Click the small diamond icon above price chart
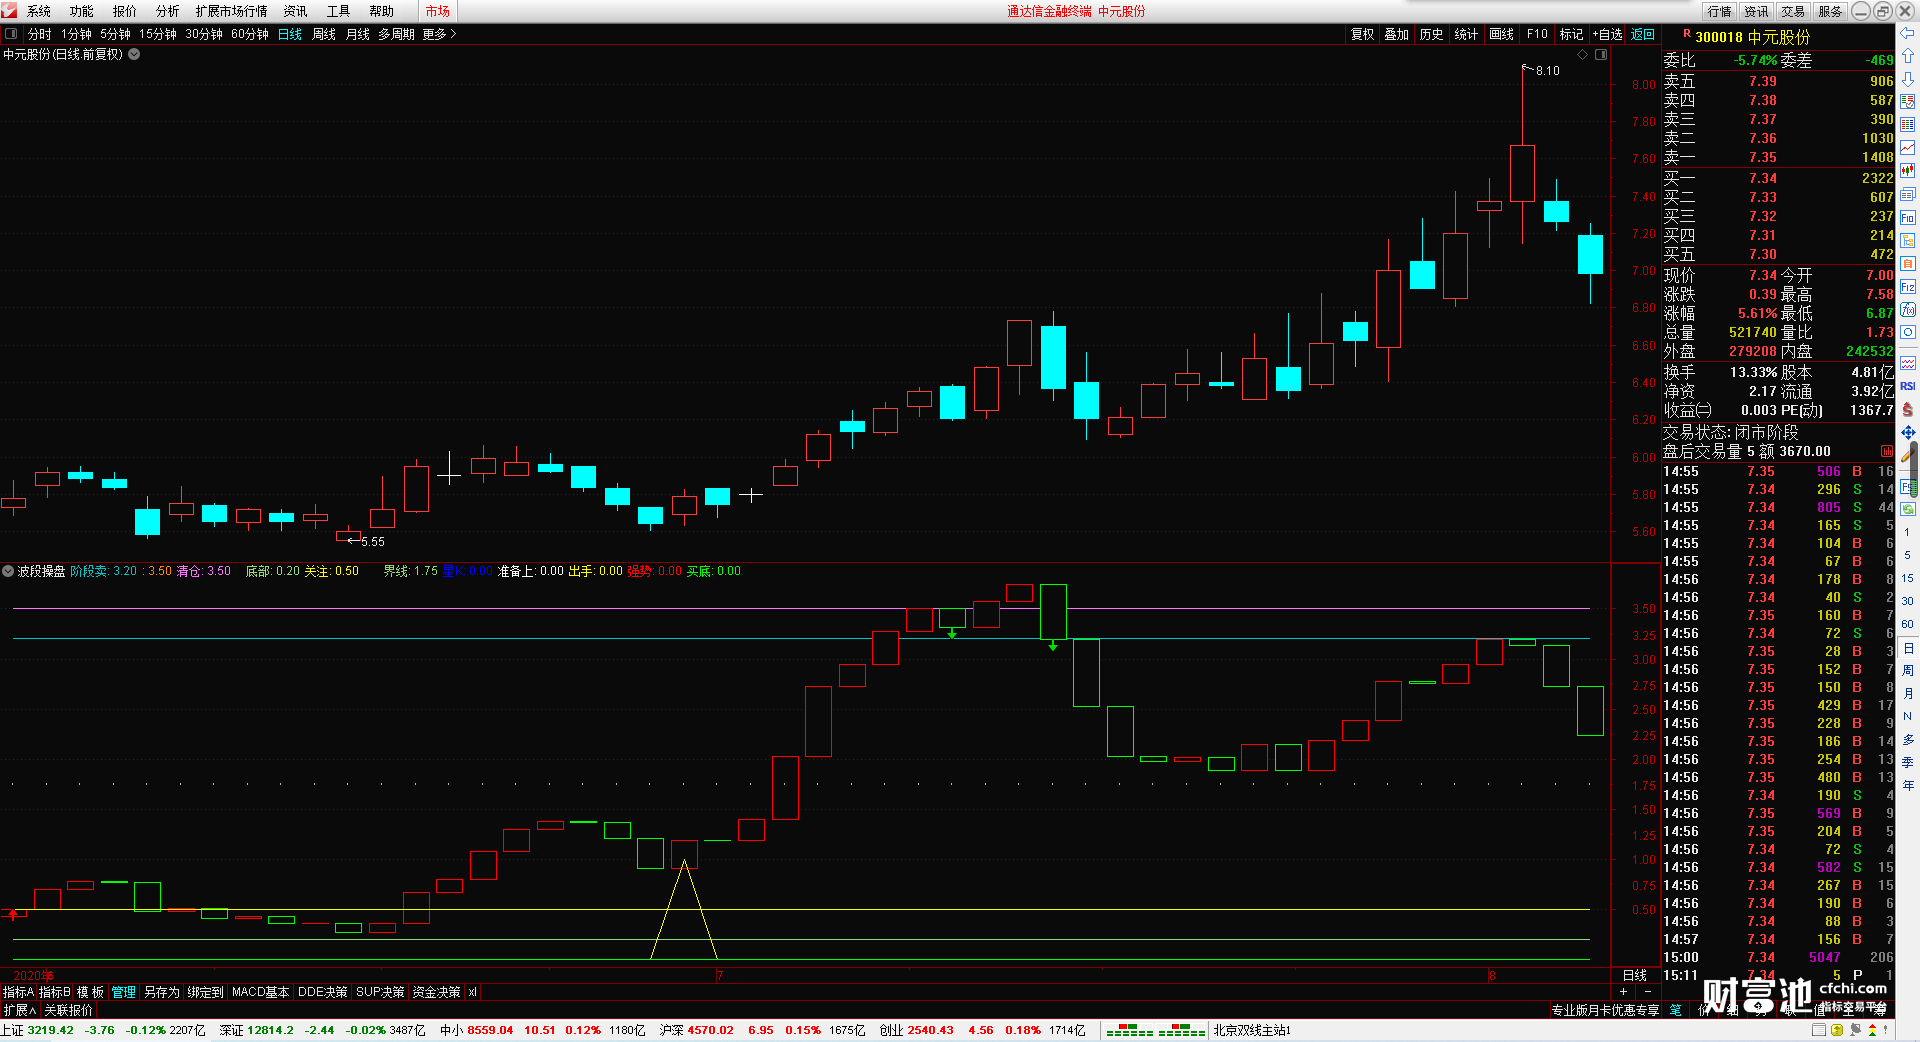This screenshot has height=1042, width=1920. pyautogui.click(x=1582, y=54)
